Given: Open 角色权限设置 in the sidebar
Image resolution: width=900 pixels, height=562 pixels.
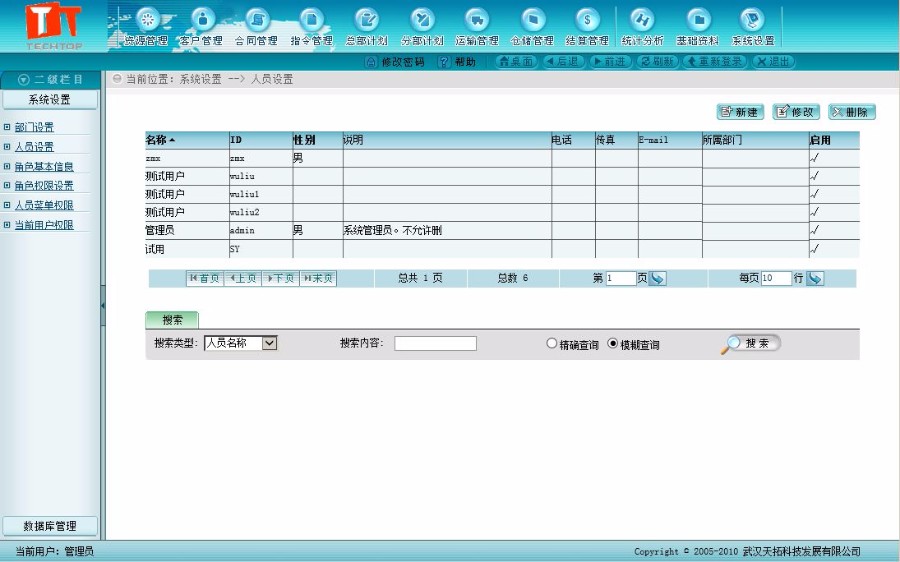Looking at the screenshot, I should coord(43,186).
